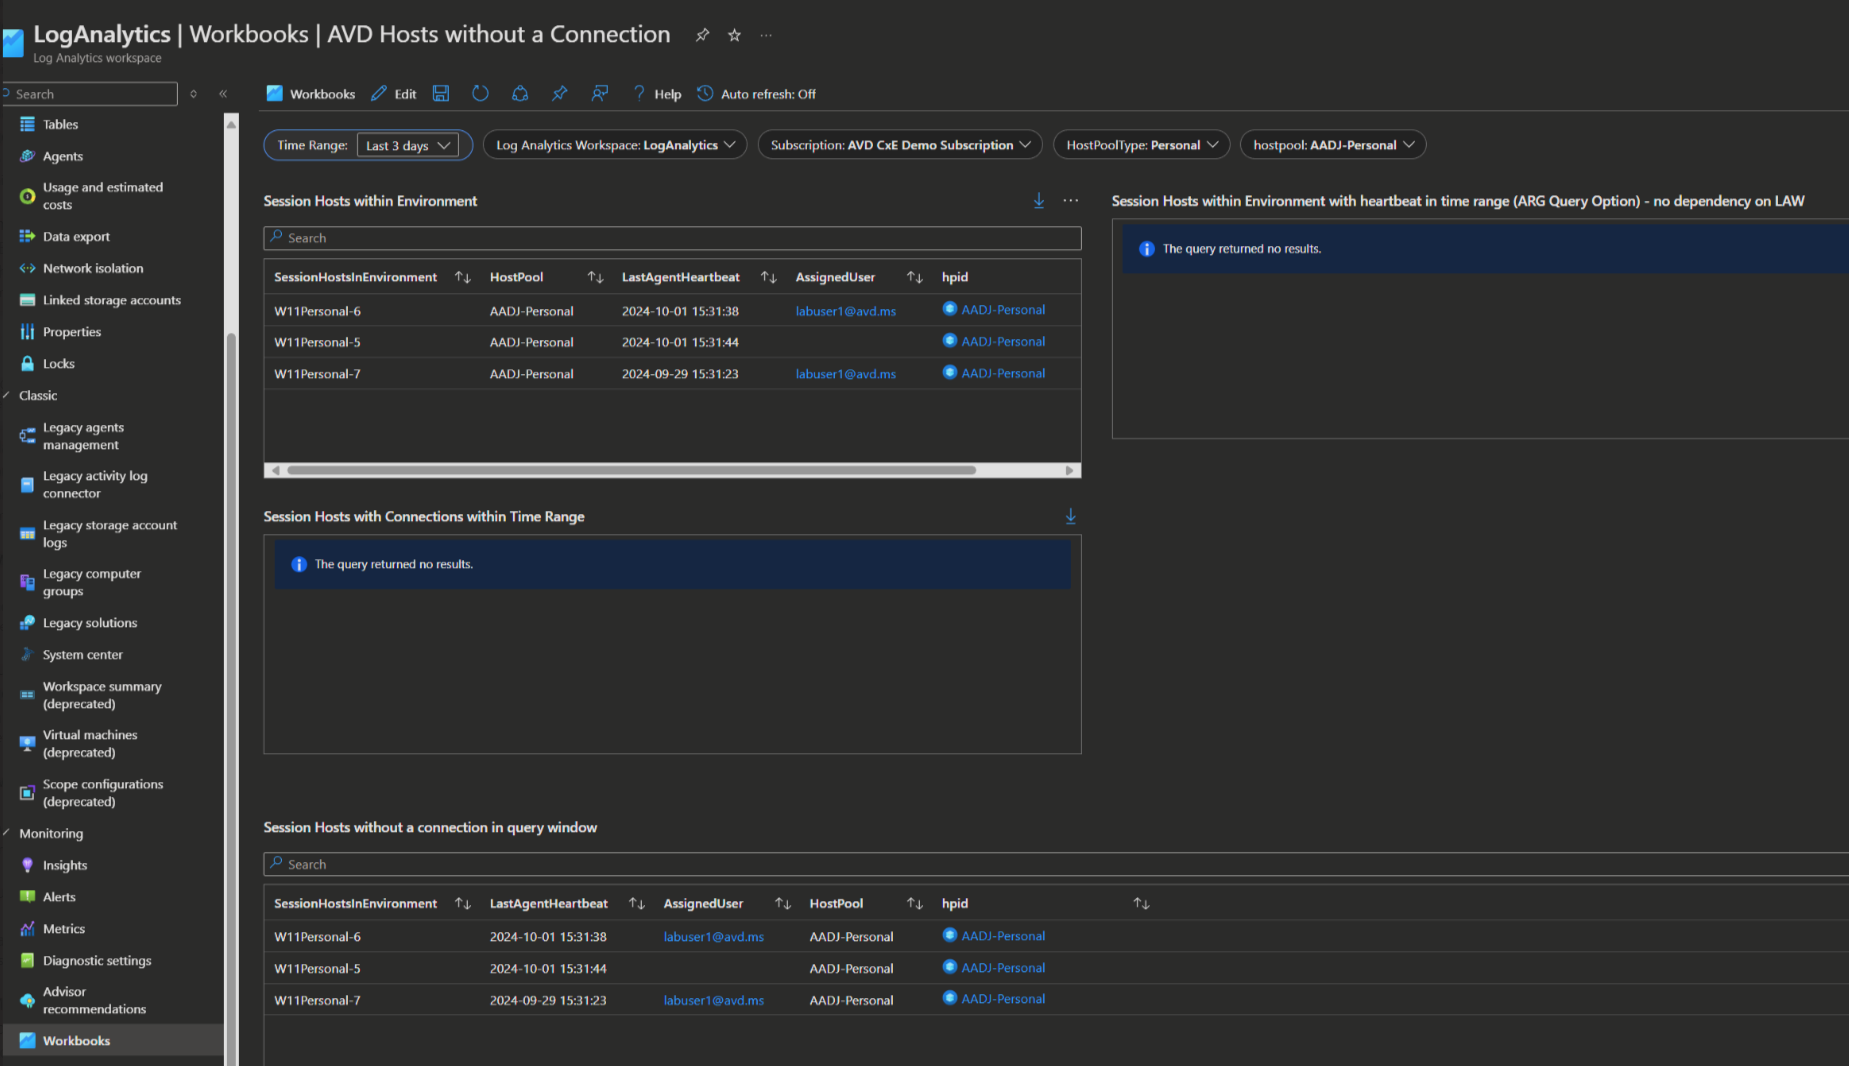The height and width of the screenshot is (1066, 1849).
Task: Expand the HostPoolType Personal dropdown
Action: [1141, 145]
